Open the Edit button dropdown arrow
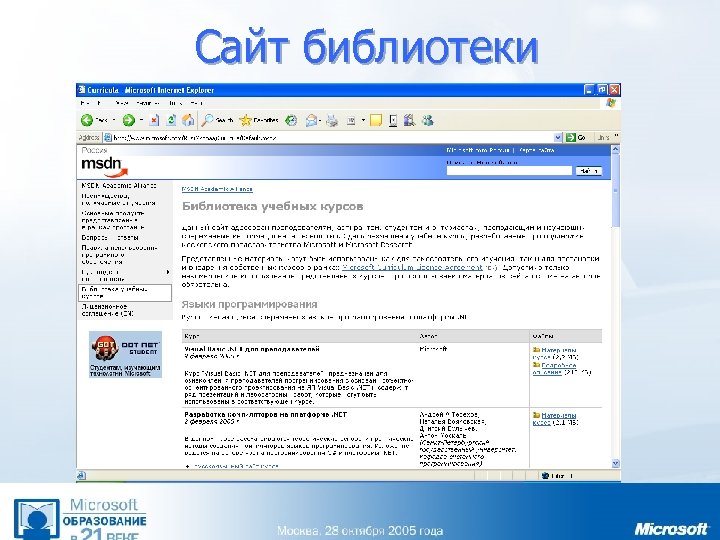720x540 pixels. coord(363,120)
